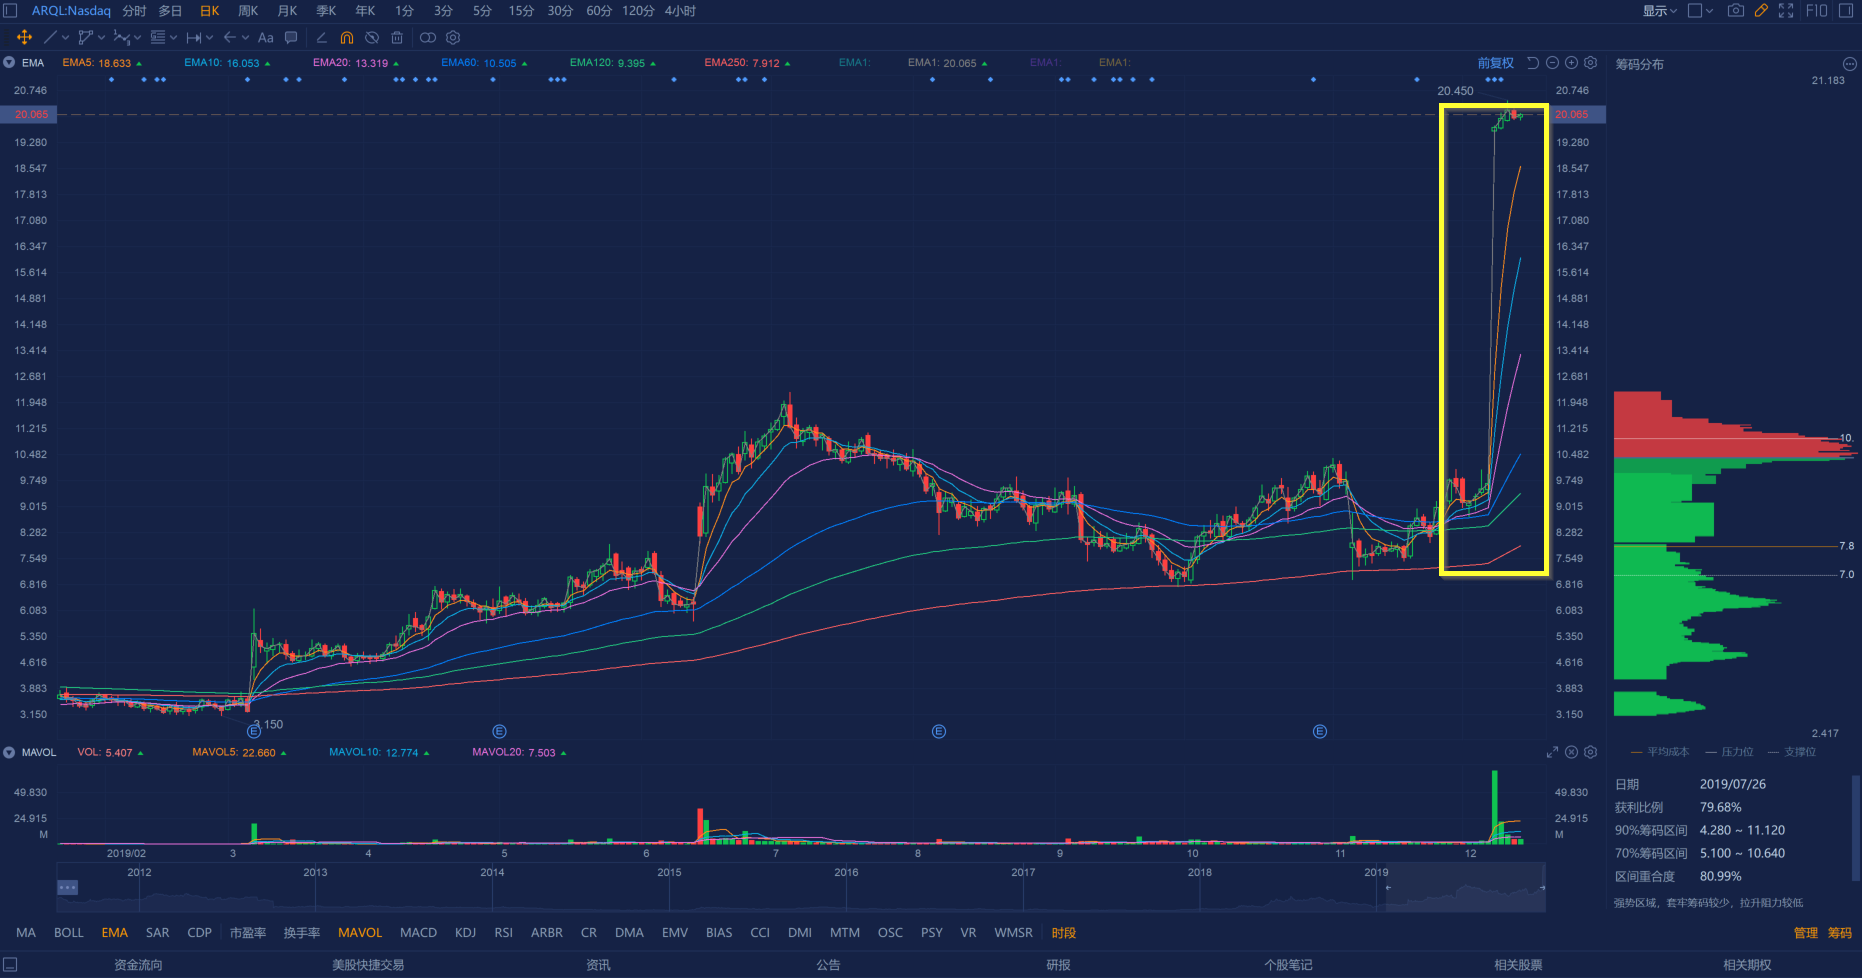Zoom in the chart with plus icon
1862x978 pixels.
click(1571, 63)
